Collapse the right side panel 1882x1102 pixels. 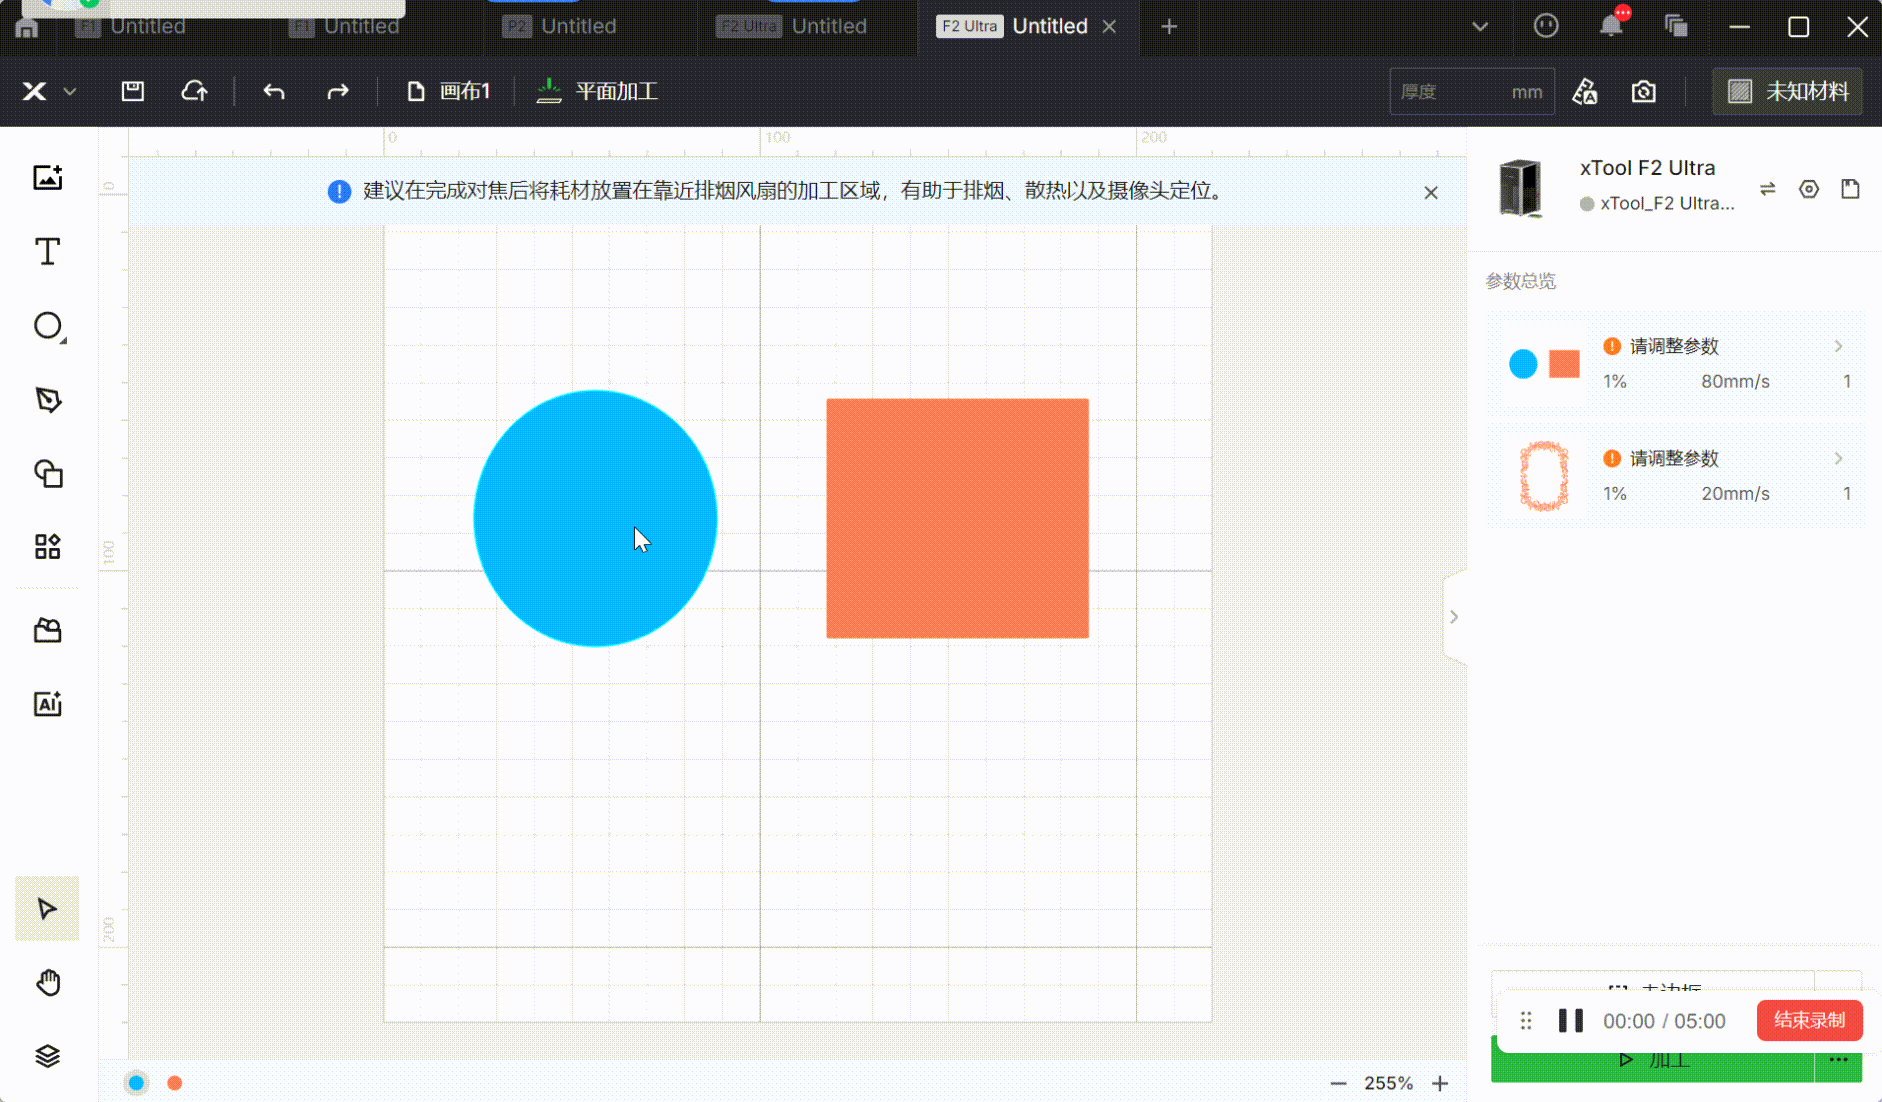pyautogui.click(x=1454, y=617)
